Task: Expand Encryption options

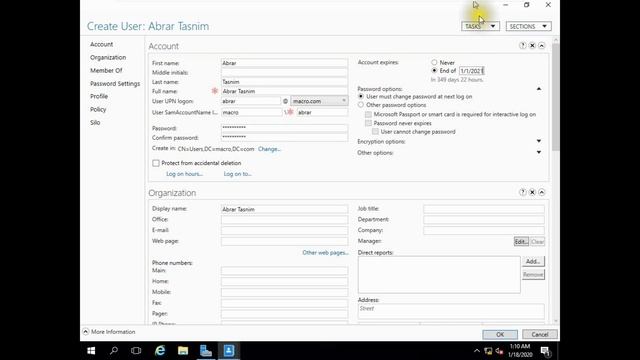Action: pos(539,141)
